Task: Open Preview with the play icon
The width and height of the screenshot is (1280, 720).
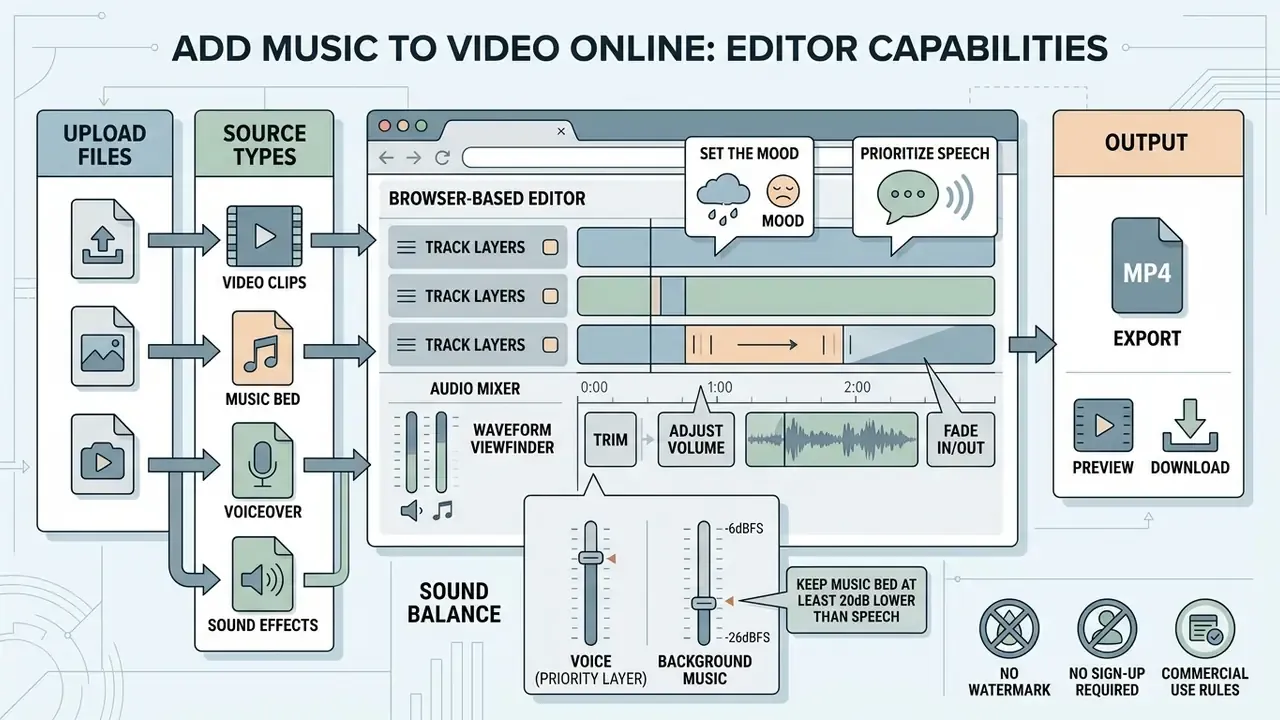Action: pyautogui.click(x=1103, y=427)
